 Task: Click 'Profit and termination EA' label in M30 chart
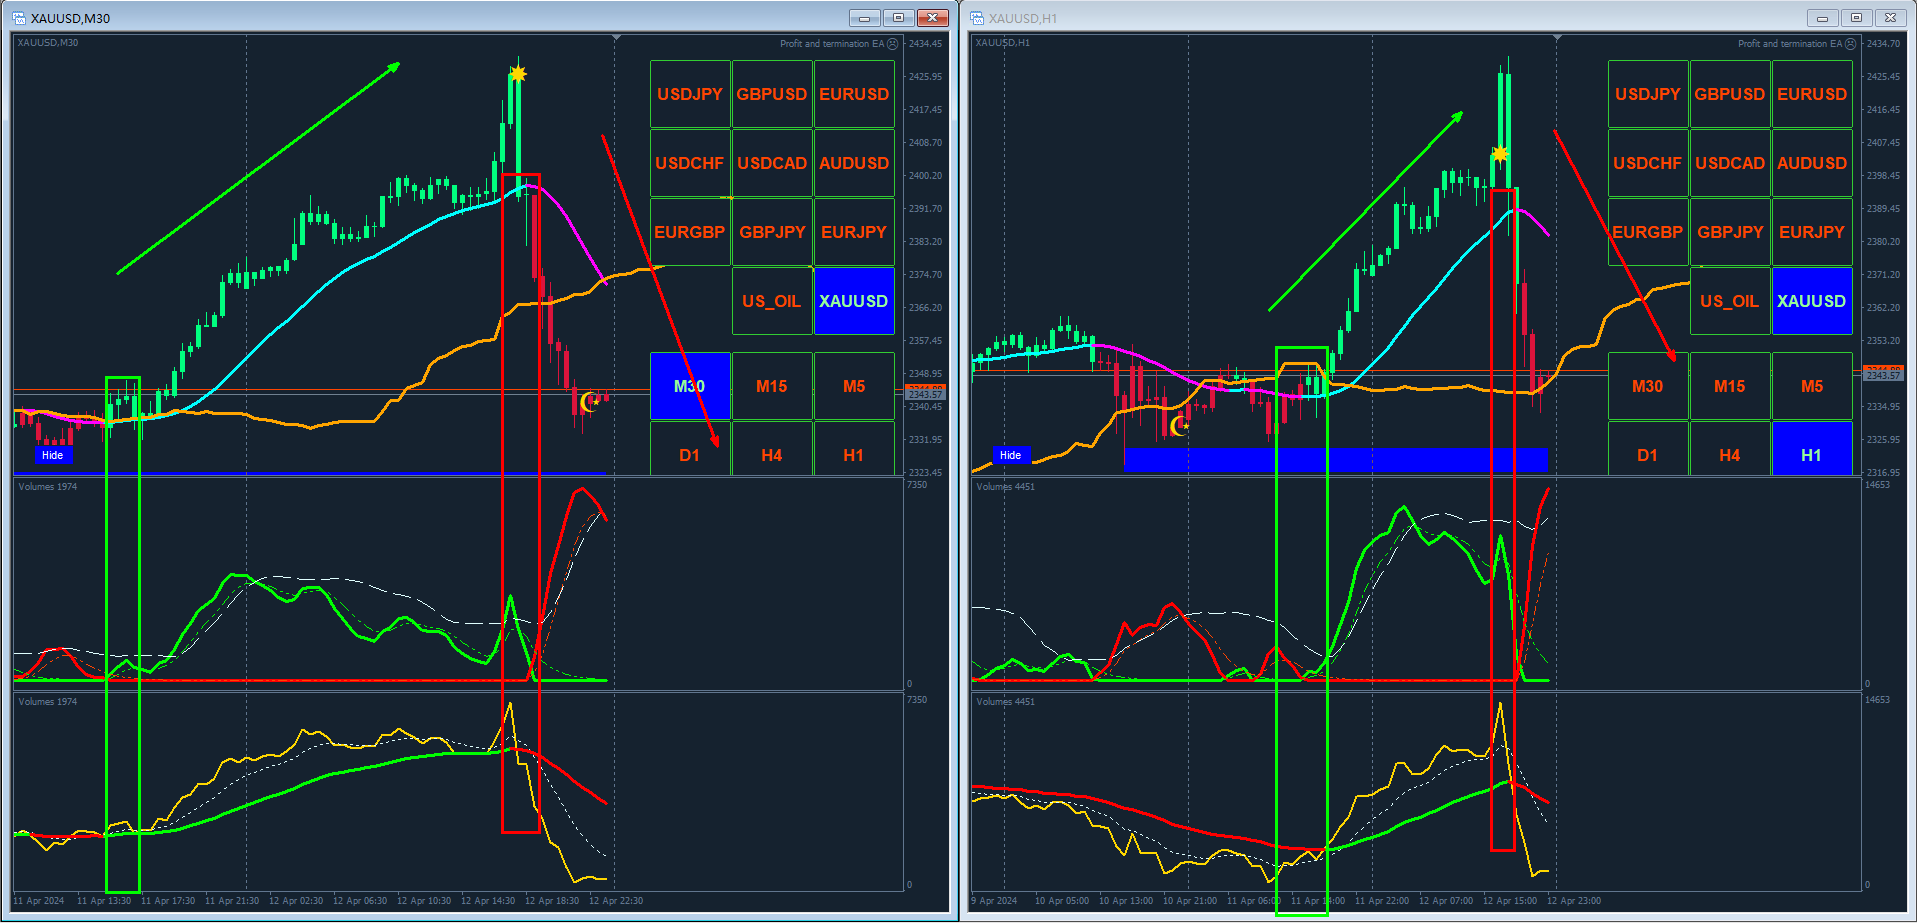tap(832, 44)
